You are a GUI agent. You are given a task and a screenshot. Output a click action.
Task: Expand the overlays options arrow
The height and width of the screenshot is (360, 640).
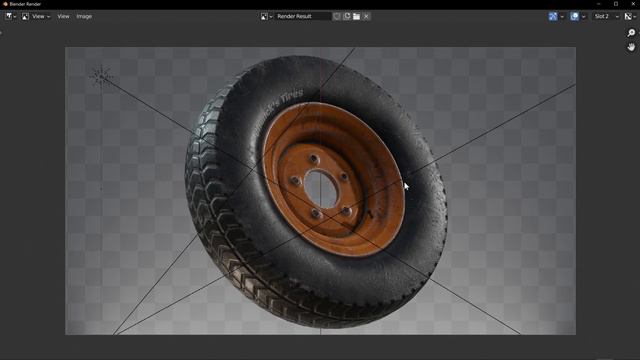[583, 16]
